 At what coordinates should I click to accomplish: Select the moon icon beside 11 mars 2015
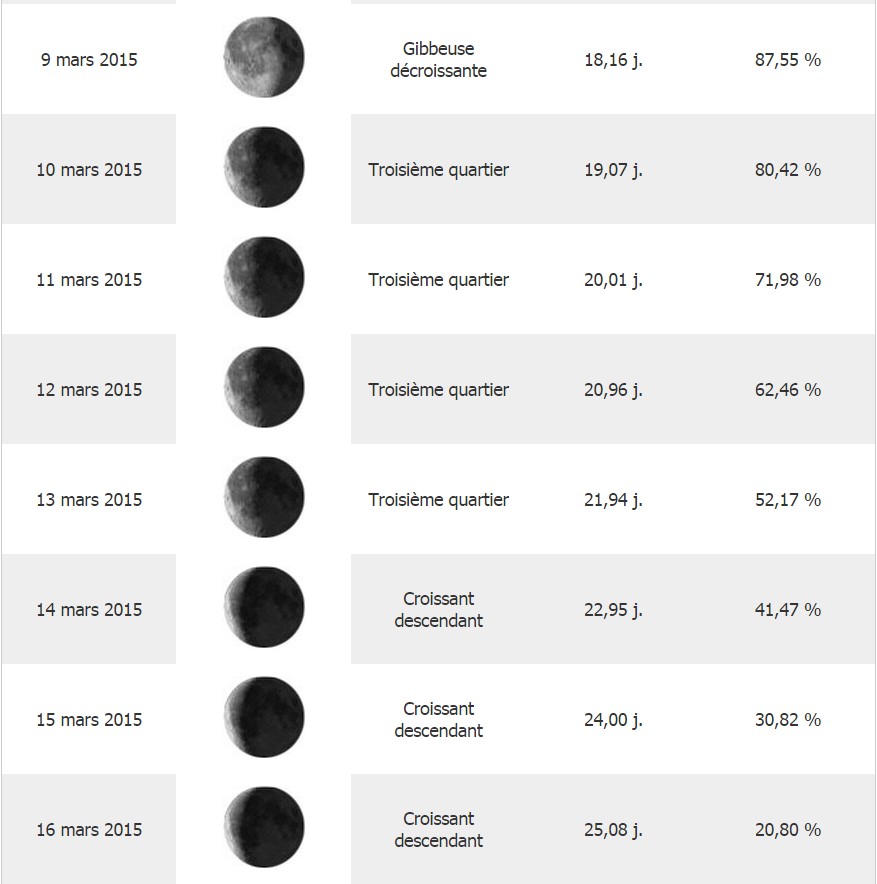point(264,278)
